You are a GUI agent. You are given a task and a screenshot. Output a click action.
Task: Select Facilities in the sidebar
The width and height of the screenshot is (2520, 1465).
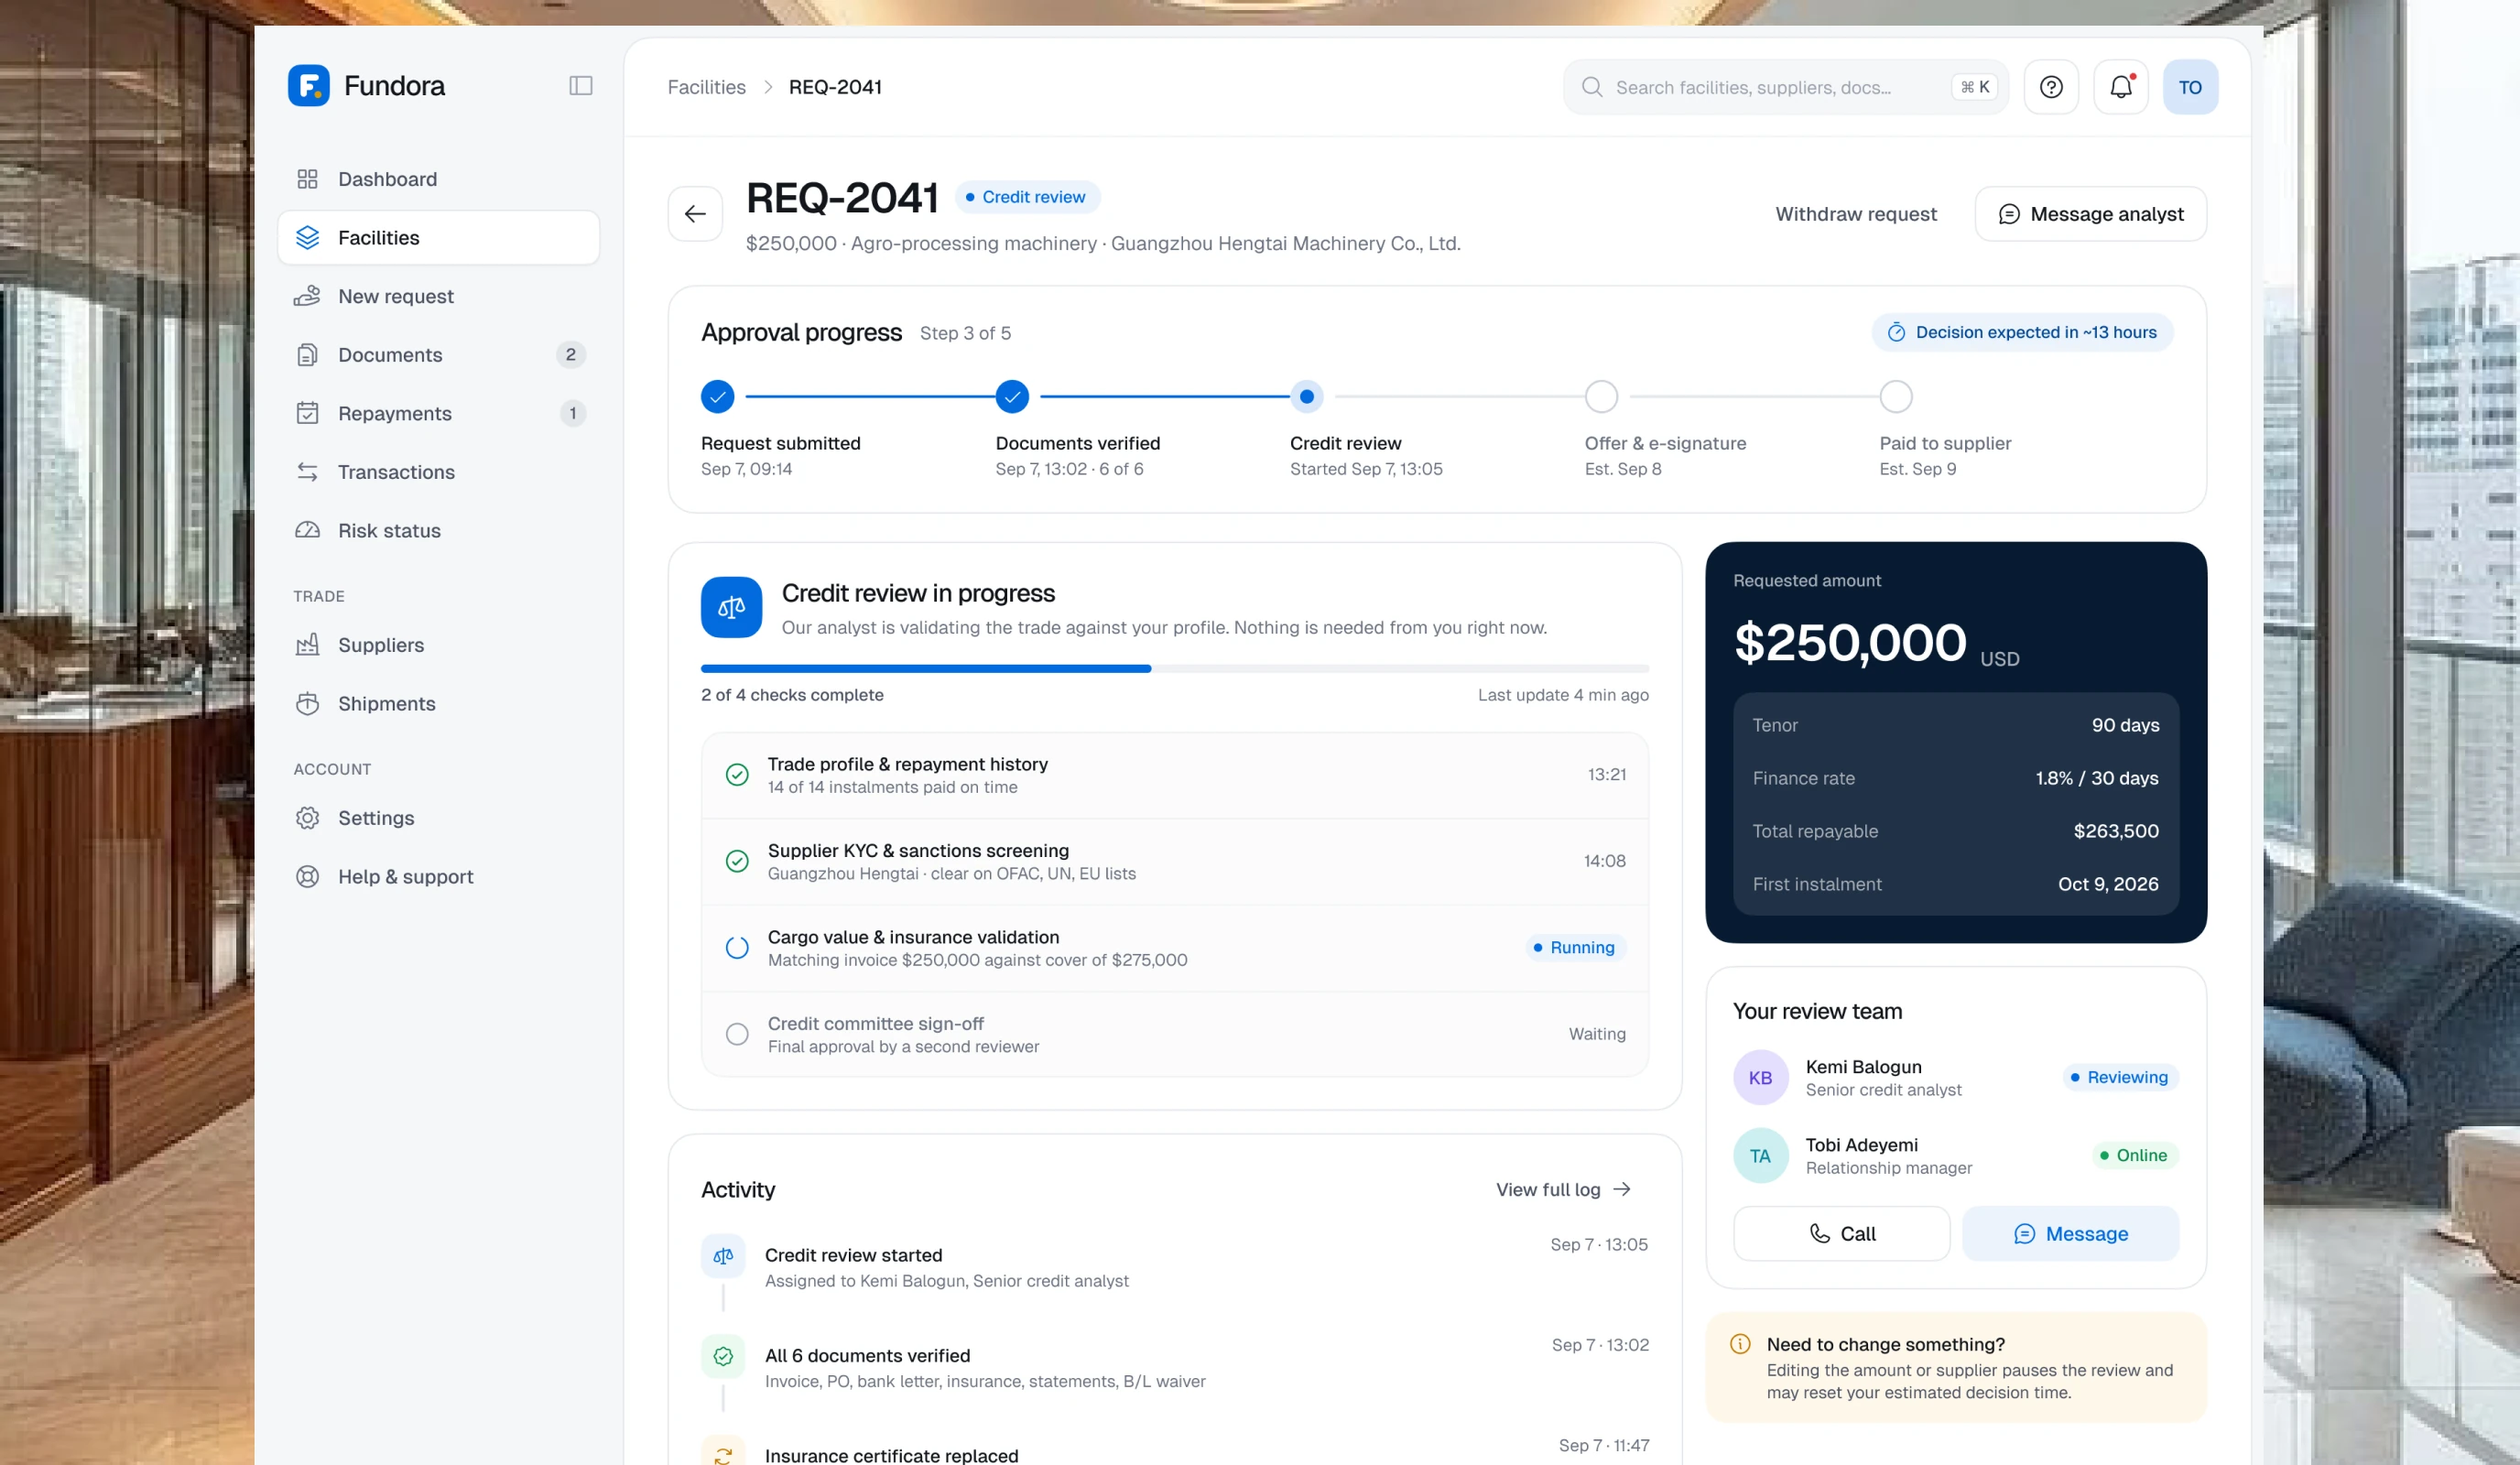(438, 238)
